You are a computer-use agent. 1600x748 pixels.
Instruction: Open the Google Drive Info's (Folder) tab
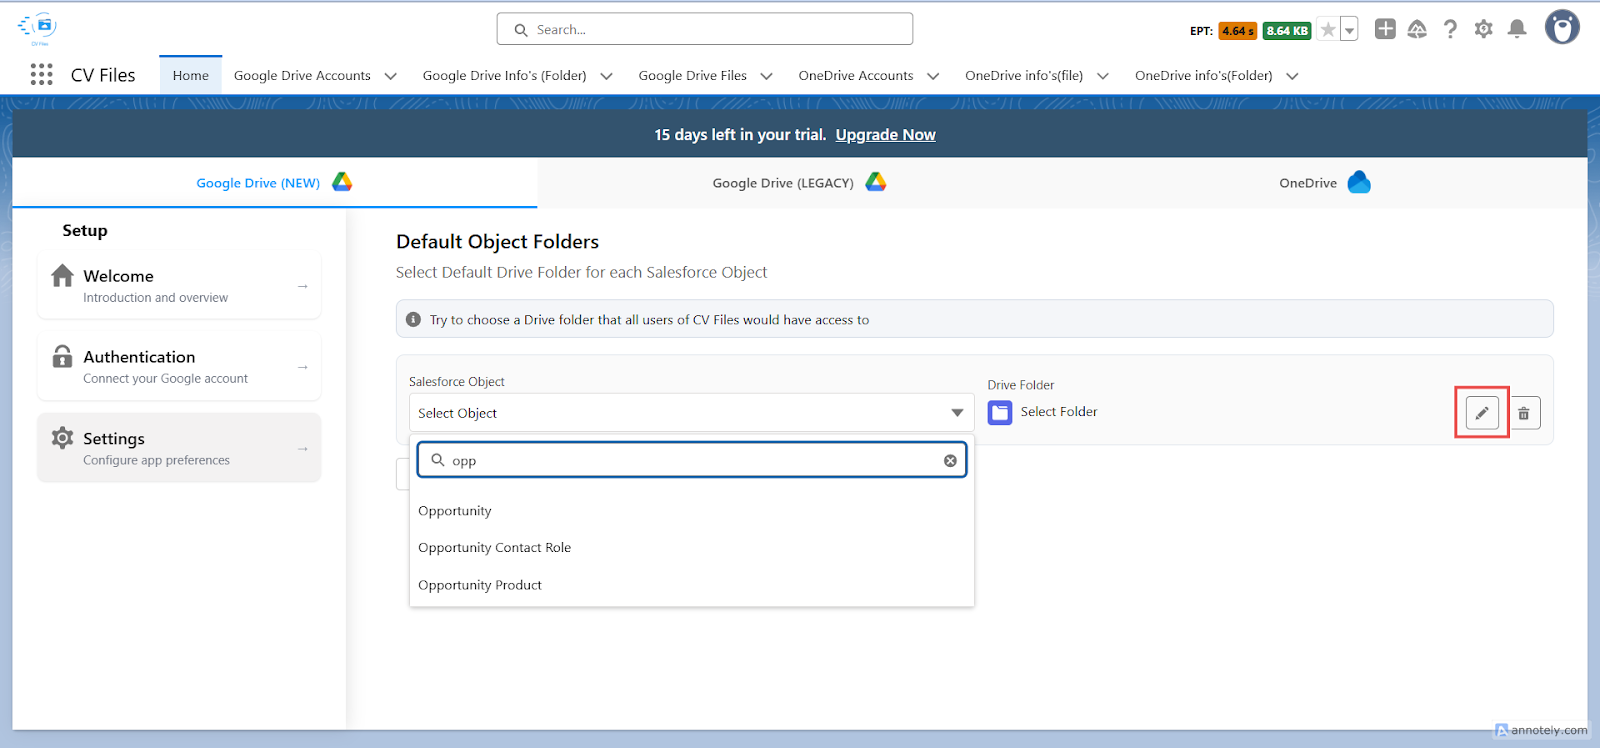pyautogui.click(x=504, y=75)
